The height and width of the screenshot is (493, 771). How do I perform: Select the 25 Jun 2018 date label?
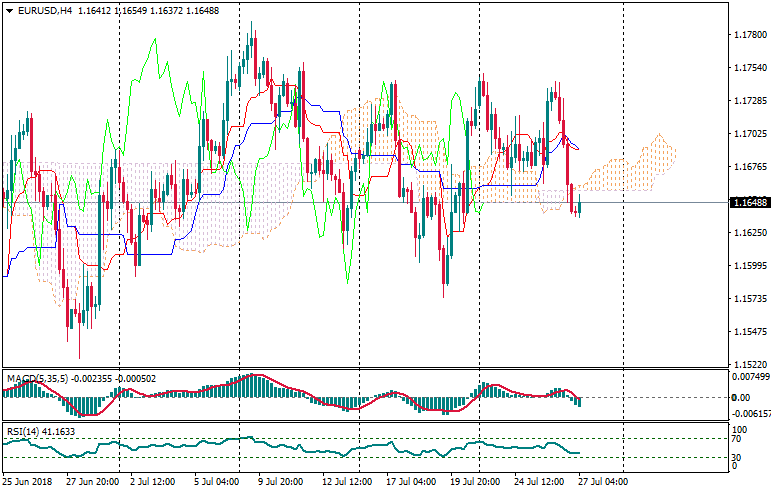click(x=30, y=481)
